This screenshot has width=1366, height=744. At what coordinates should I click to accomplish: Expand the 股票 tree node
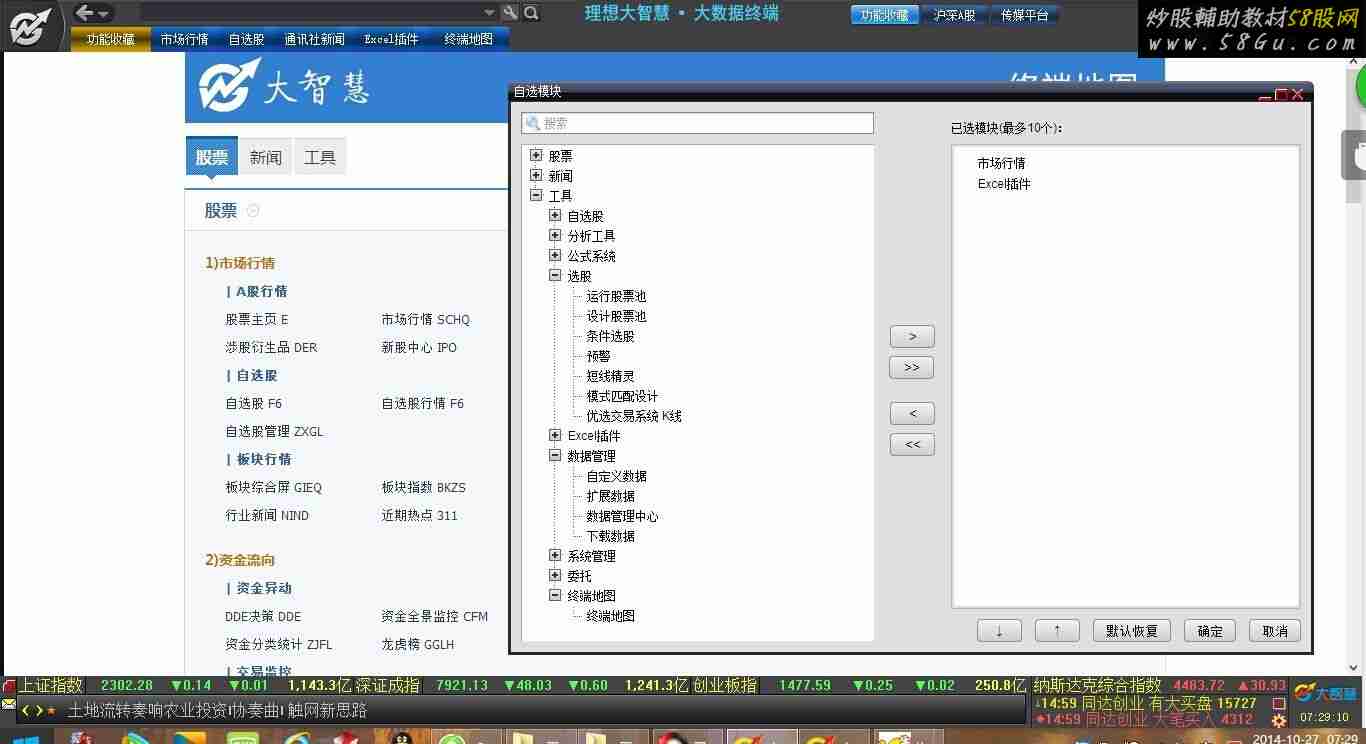coord(536,156)
